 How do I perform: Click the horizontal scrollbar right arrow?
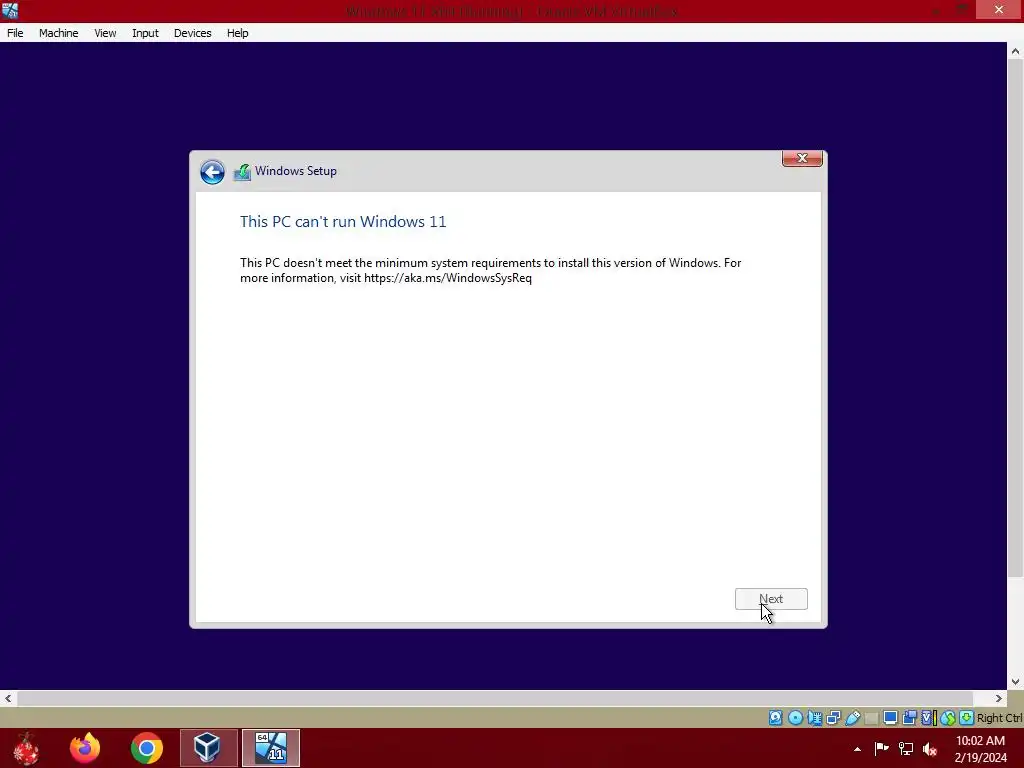coord(999,698)
